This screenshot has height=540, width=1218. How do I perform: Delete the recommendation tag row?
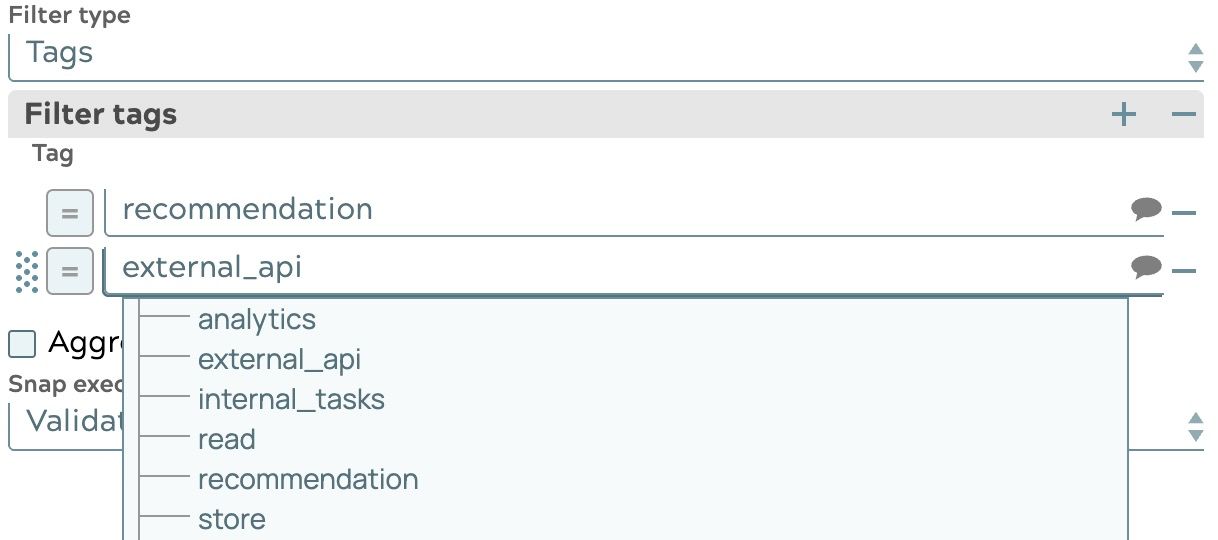point(1184,213)
